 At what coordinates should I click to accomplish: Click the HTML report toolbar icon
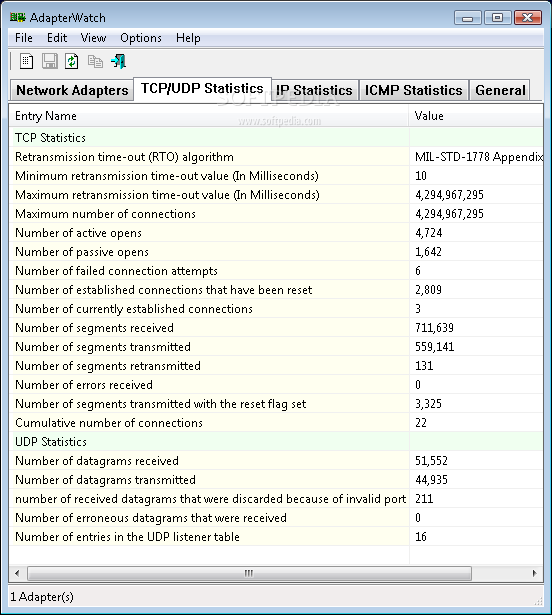pyautogui.click(x=26, y=61)
